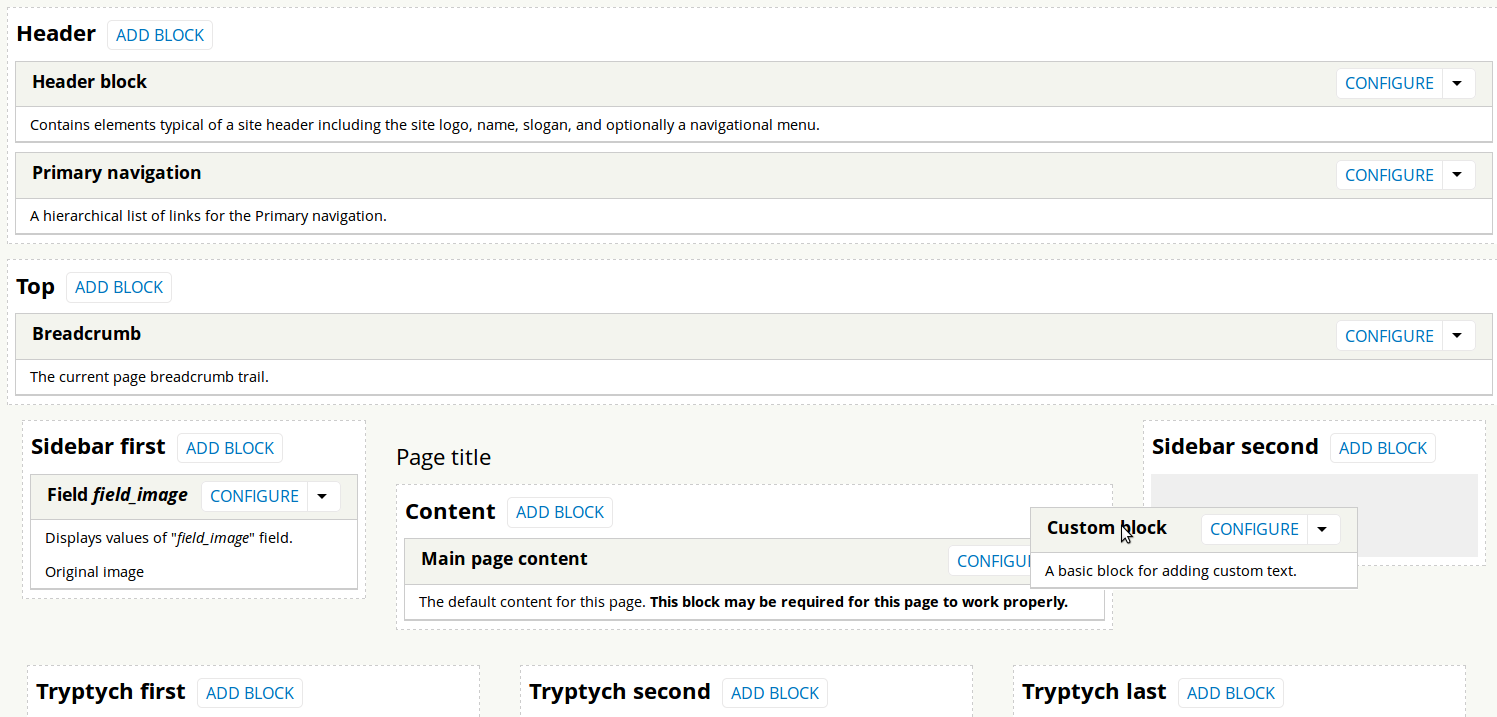1497x717 pixels.
Task: Add block to Tryptych second region
Action: (x=775, y=693)
